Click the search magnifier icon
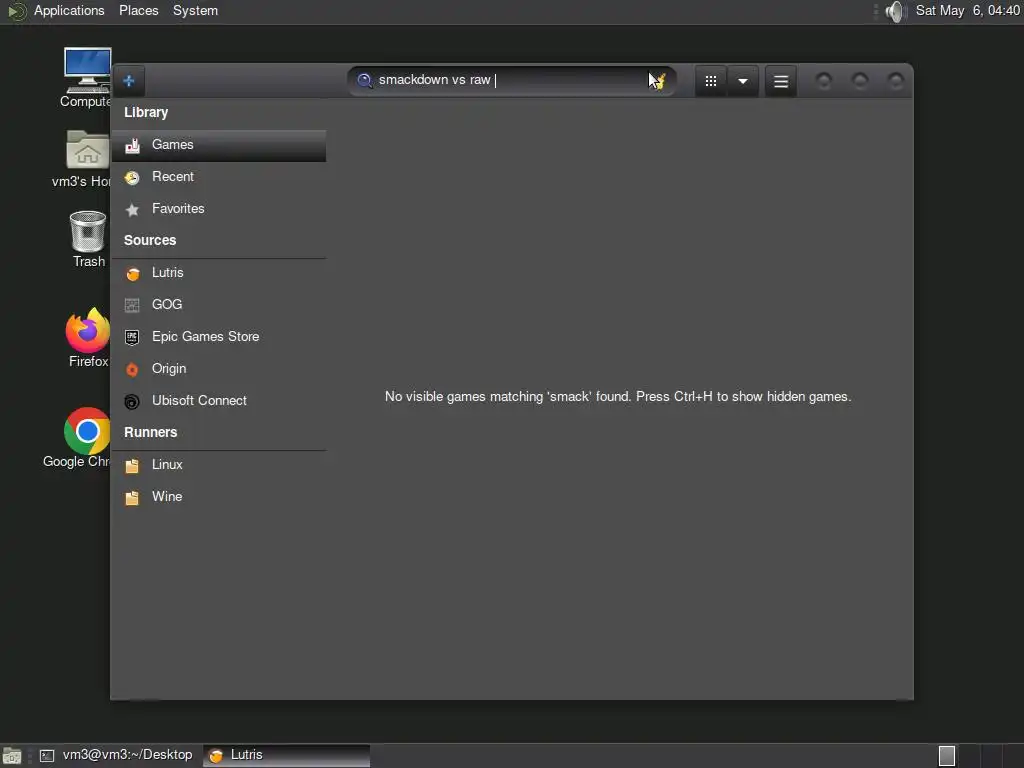 tap(365, 80)
